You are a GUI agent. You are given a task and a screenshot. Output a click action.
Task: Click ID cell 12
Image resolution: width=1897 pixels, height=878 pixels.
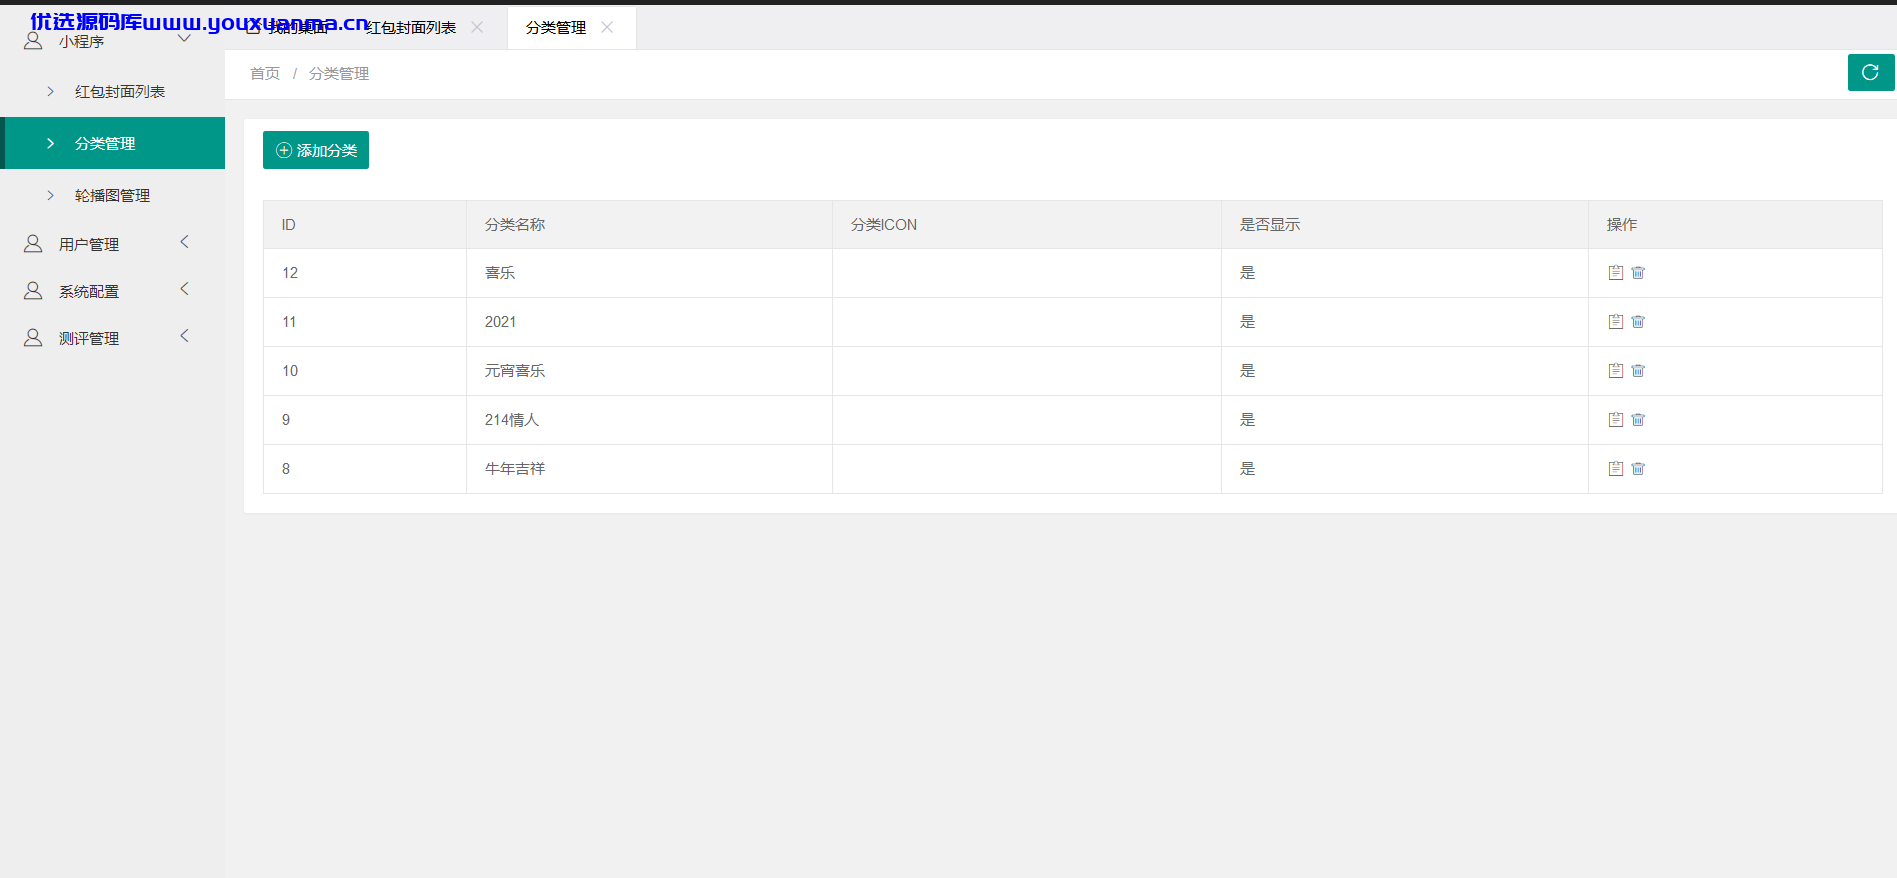[x=365, y=272]
